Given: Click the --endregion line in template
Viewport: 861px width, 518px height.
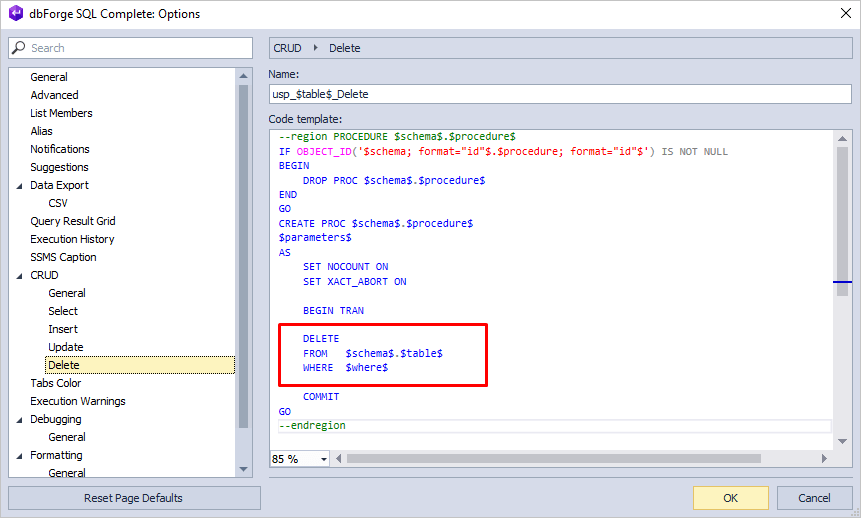Looking at the screenshot, I should tap(312, 426).
